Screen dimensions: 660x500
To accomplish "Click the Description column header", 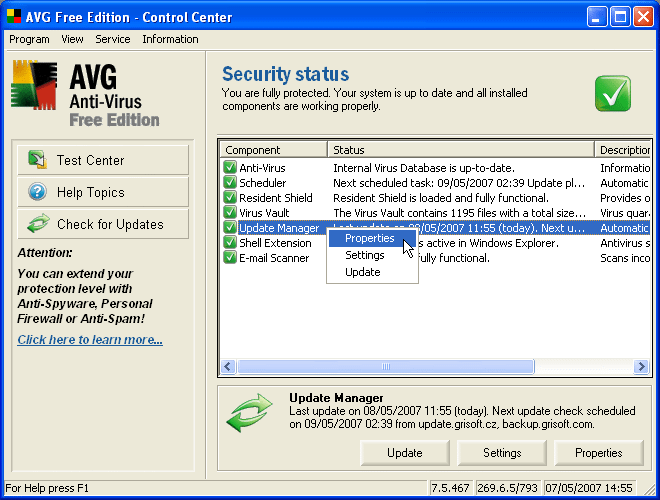I will point(623,150).
